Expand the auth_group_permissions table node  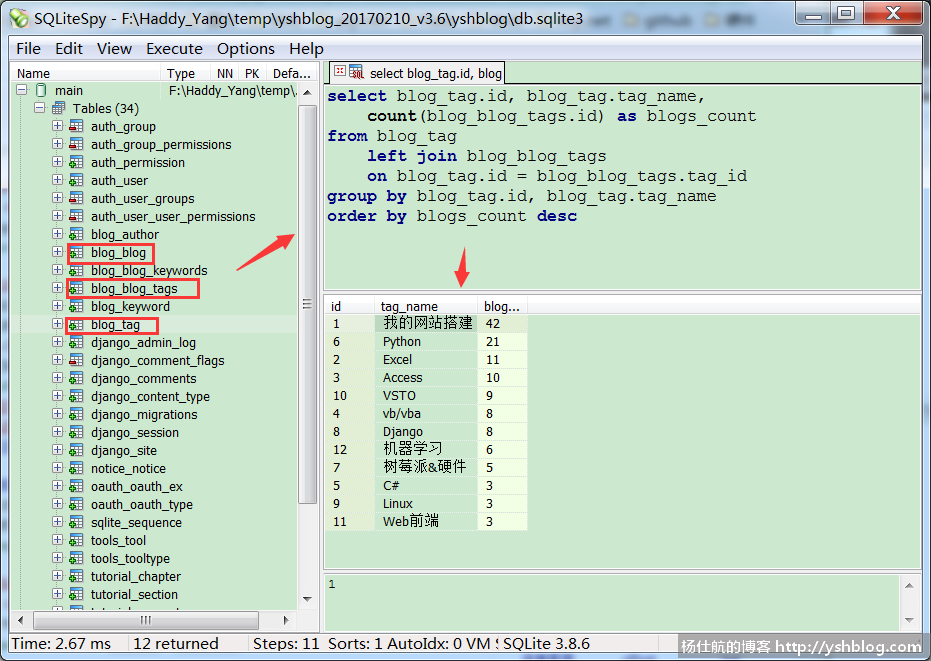[58, 144]
